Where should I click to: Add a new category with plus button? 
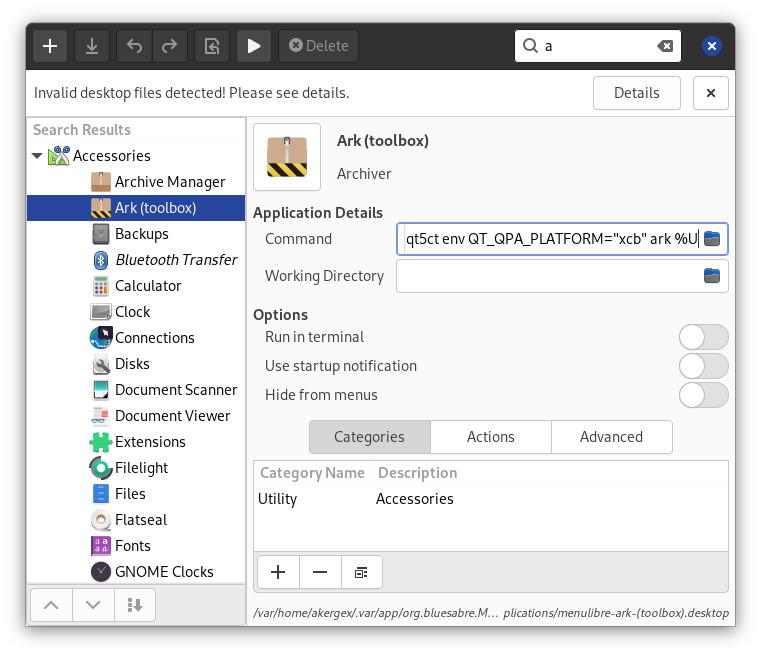(x=278, y=573)
